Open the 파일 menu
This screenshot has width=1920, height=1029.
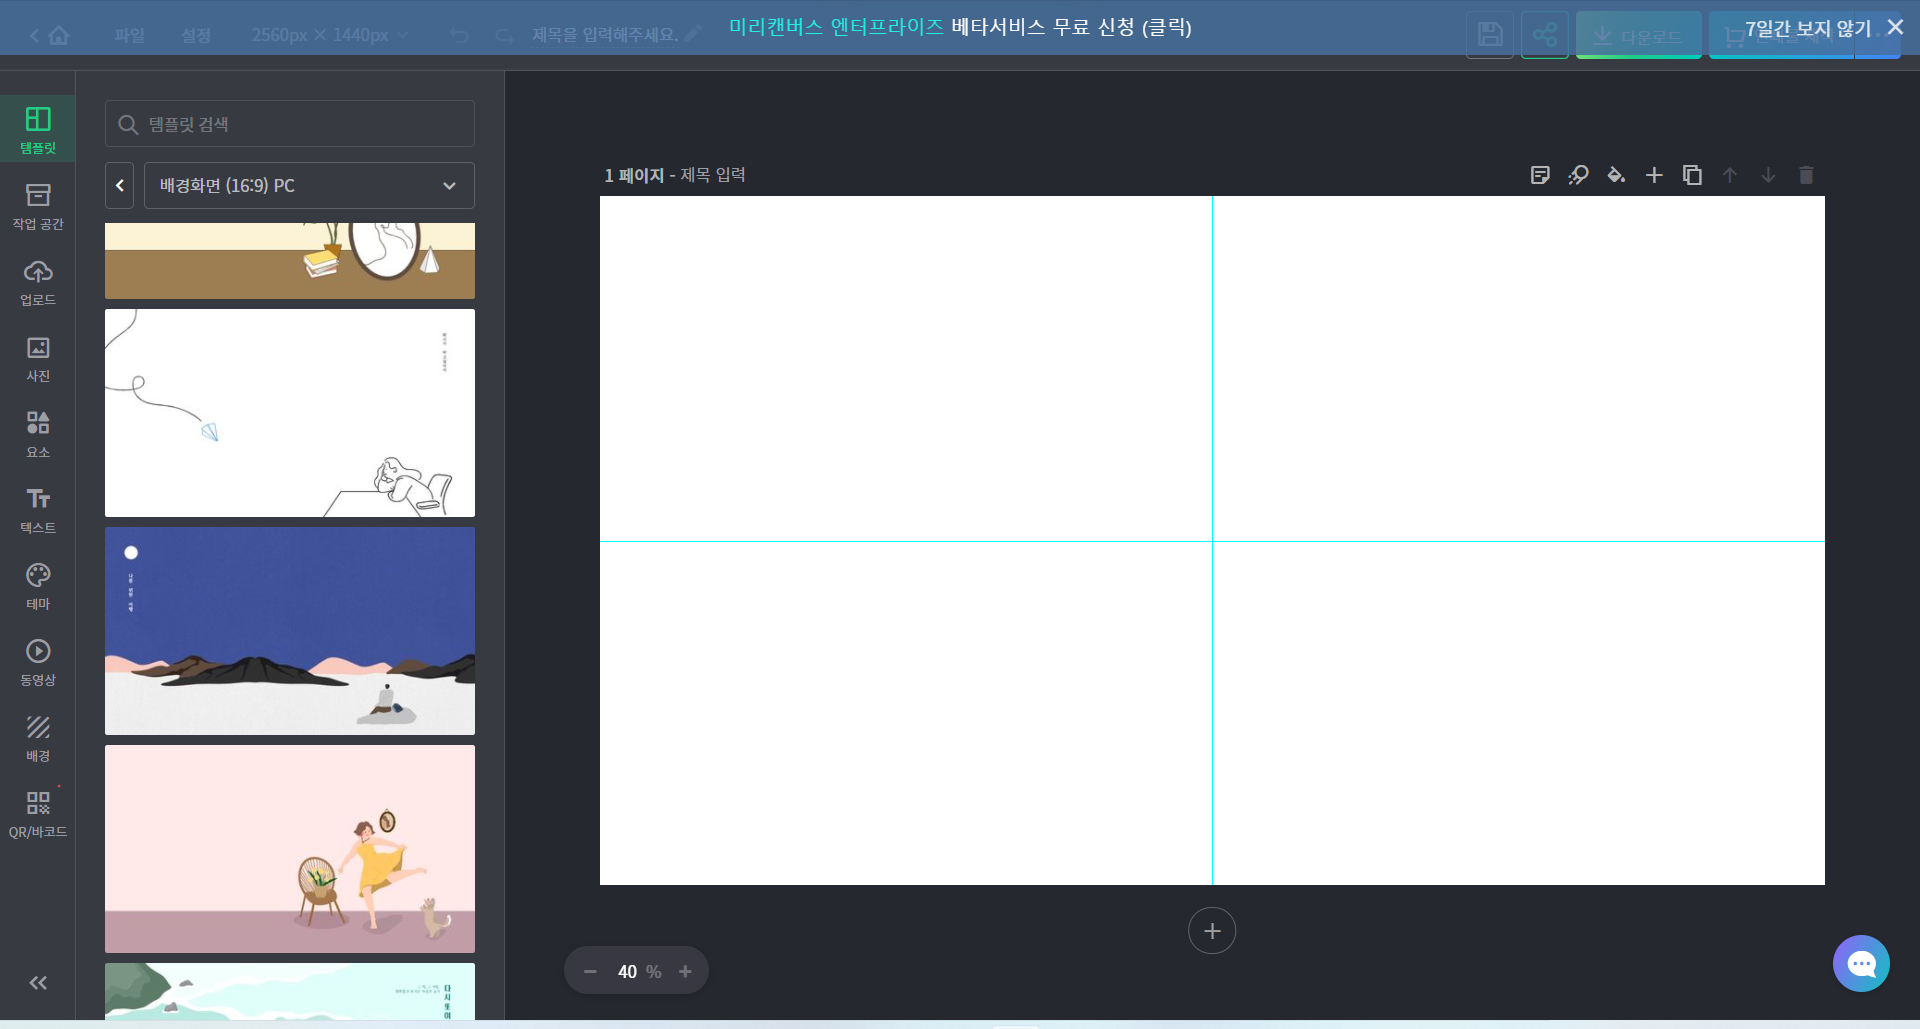coord(129,35)
